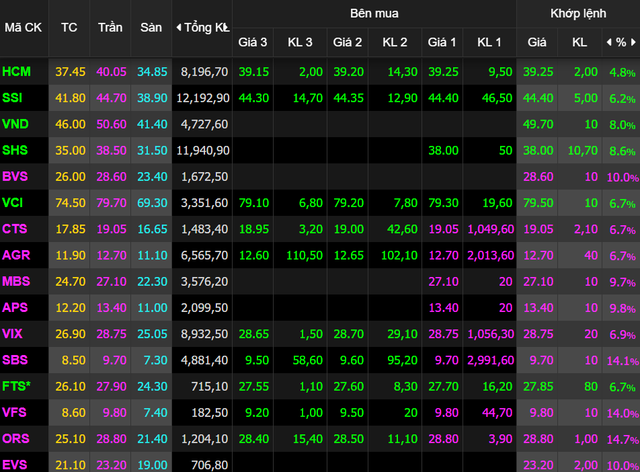This screenshot has width=640, height=472.
Task: Sort by the Mã CK column header
Action: (x=22, y=27)
